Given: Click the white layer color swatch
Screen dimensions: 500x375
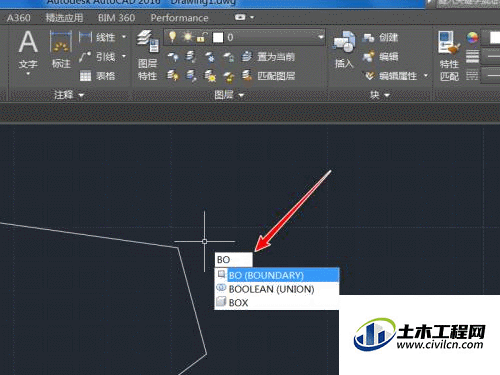Looking at the screenshot, I should 218,37.
